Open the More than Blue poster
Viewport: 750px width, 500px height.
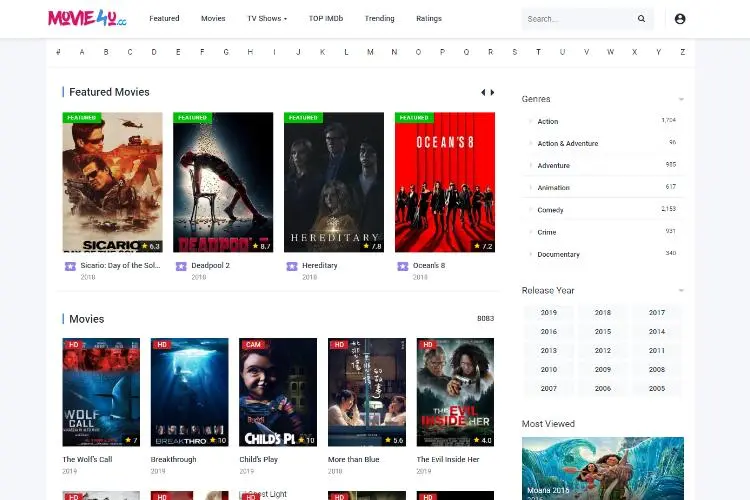367,392
